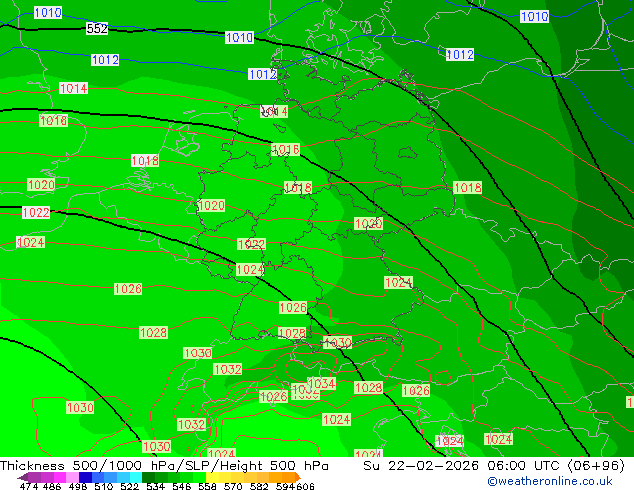This screenshot has width=634, height=490.
Task: Click the legend value 594
Action: pos(285,486)
